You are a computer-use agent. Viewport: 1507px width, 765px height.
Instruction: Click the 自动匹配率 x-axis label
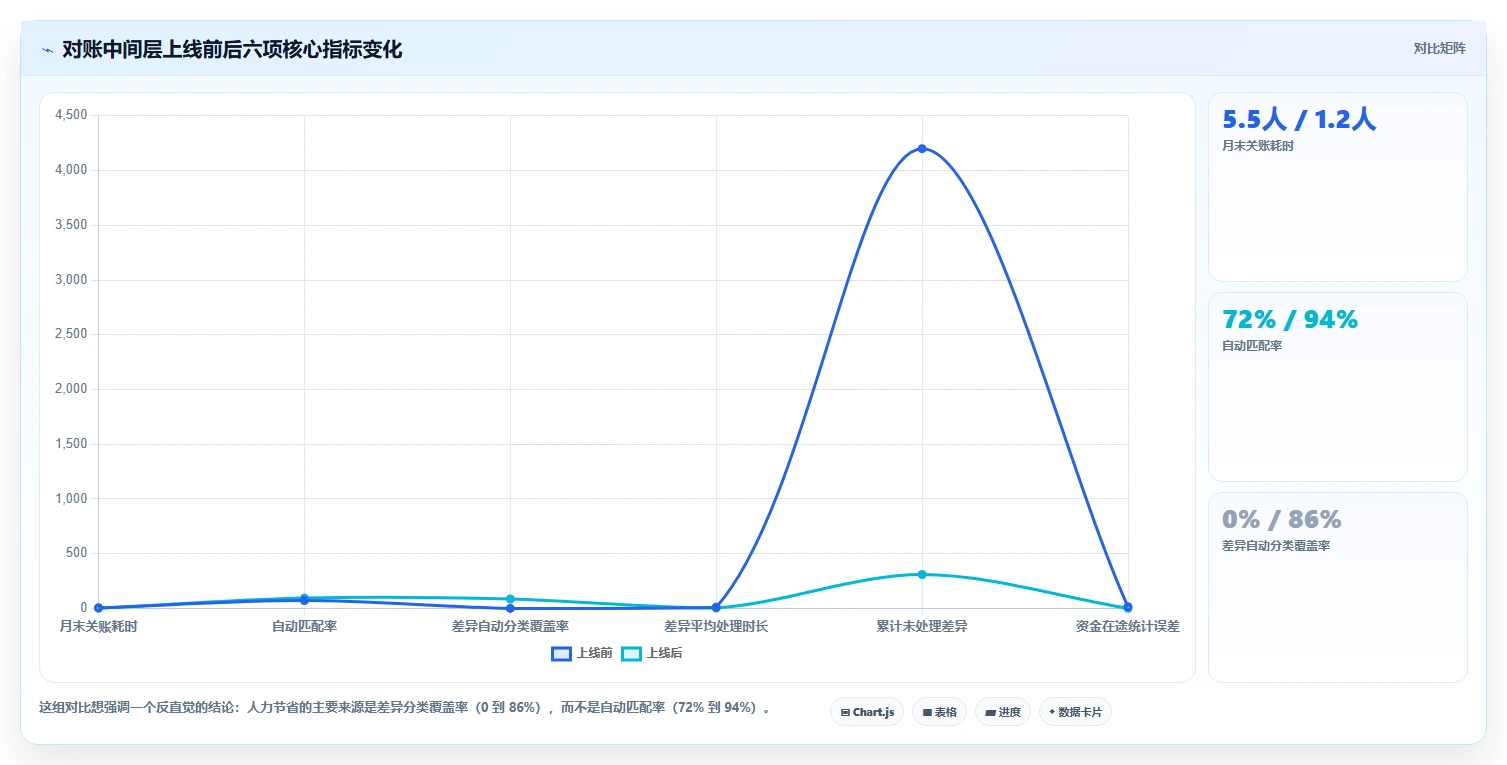pos(304,626)
